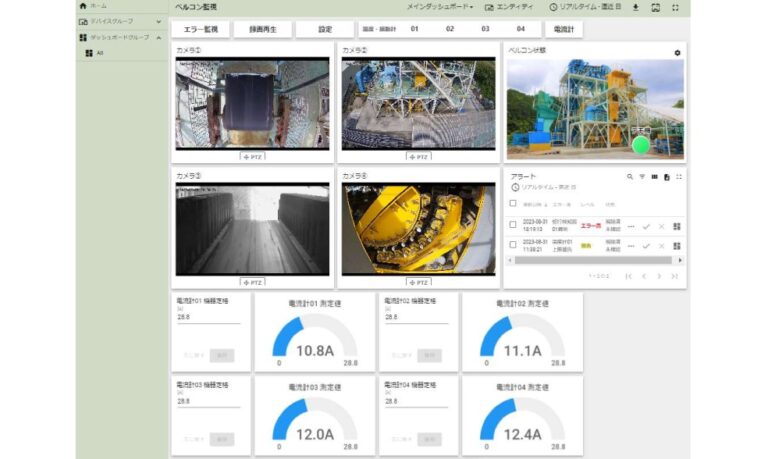Acknowledge the second alarm with the checkmark
The image size is (768, 459).
coord(646,246)
